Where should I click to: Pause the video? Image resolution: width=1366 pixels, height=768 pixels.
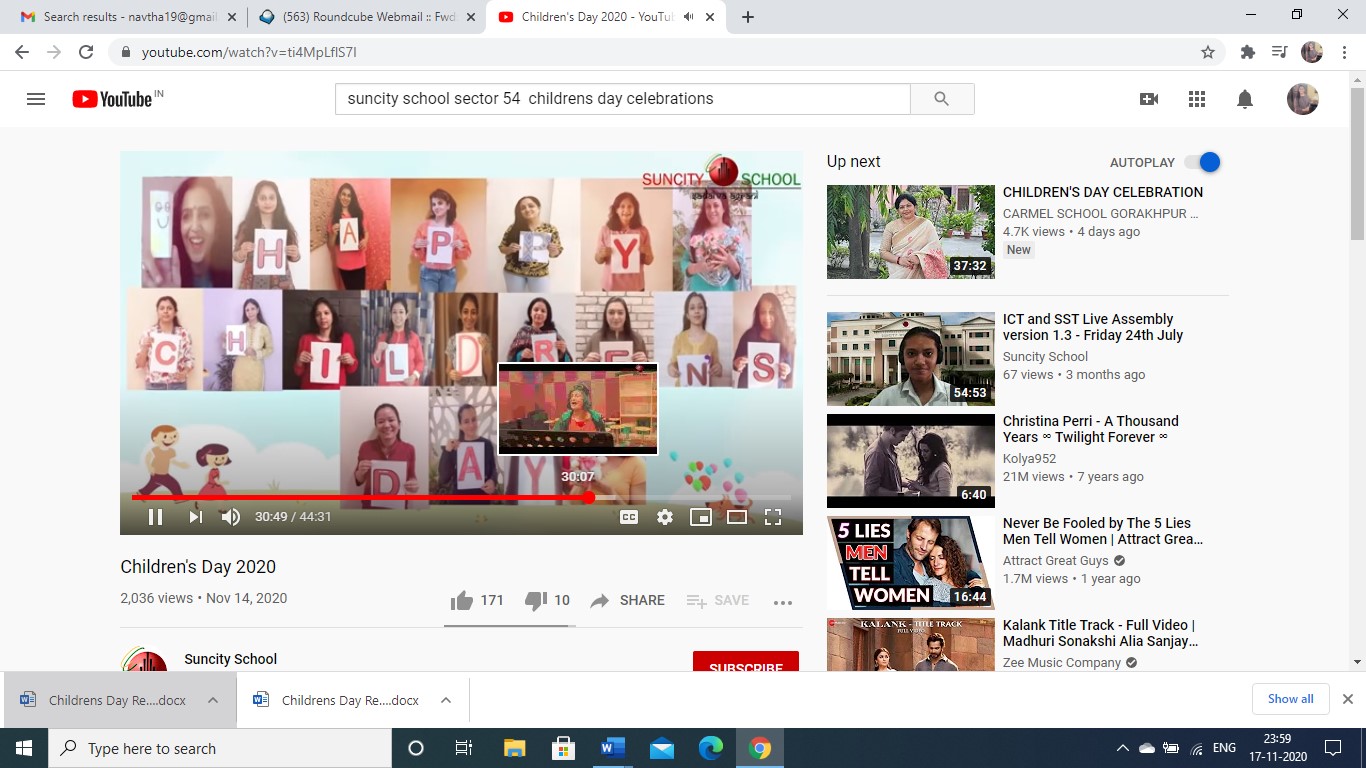click(x=155, y=517)
